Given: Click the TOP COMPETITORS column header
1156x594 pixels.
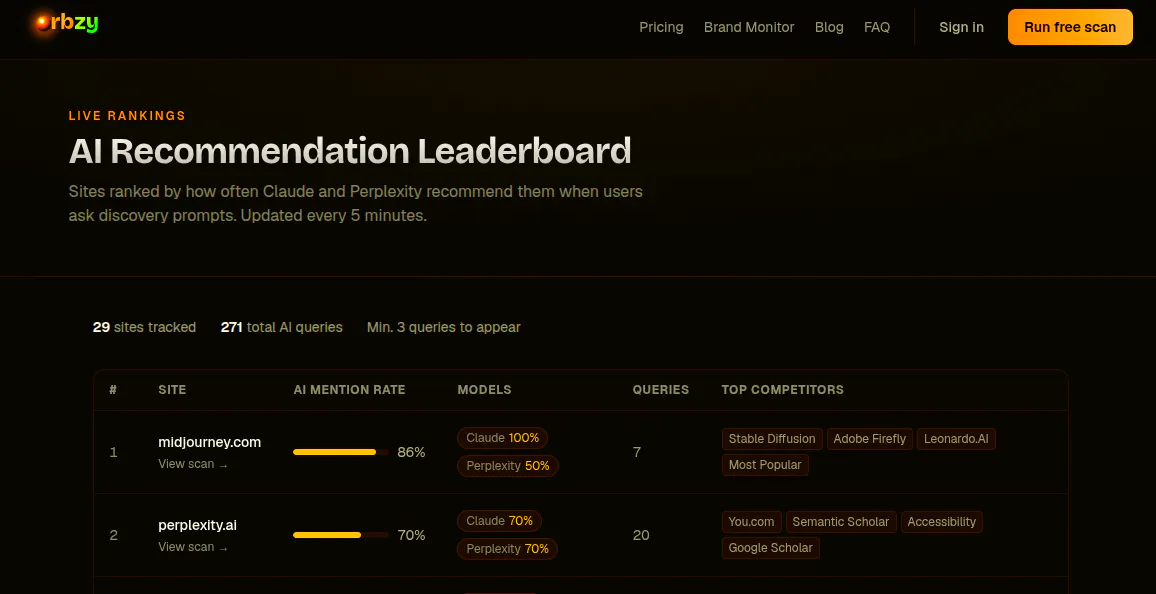Looking at the screenshot, I should pyautogui.click(x=783, y=390).
